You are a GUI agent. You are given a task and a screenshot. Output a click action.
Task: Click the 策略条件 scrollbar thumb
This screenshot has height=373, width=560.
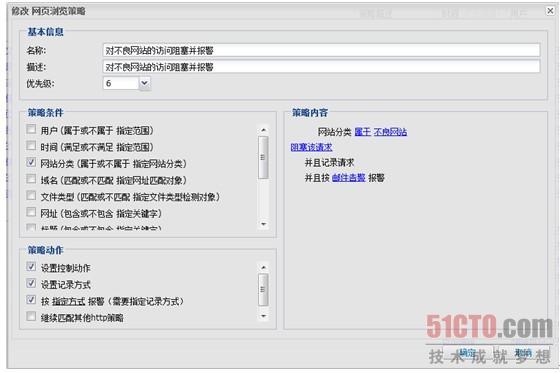tap(264, 157)
